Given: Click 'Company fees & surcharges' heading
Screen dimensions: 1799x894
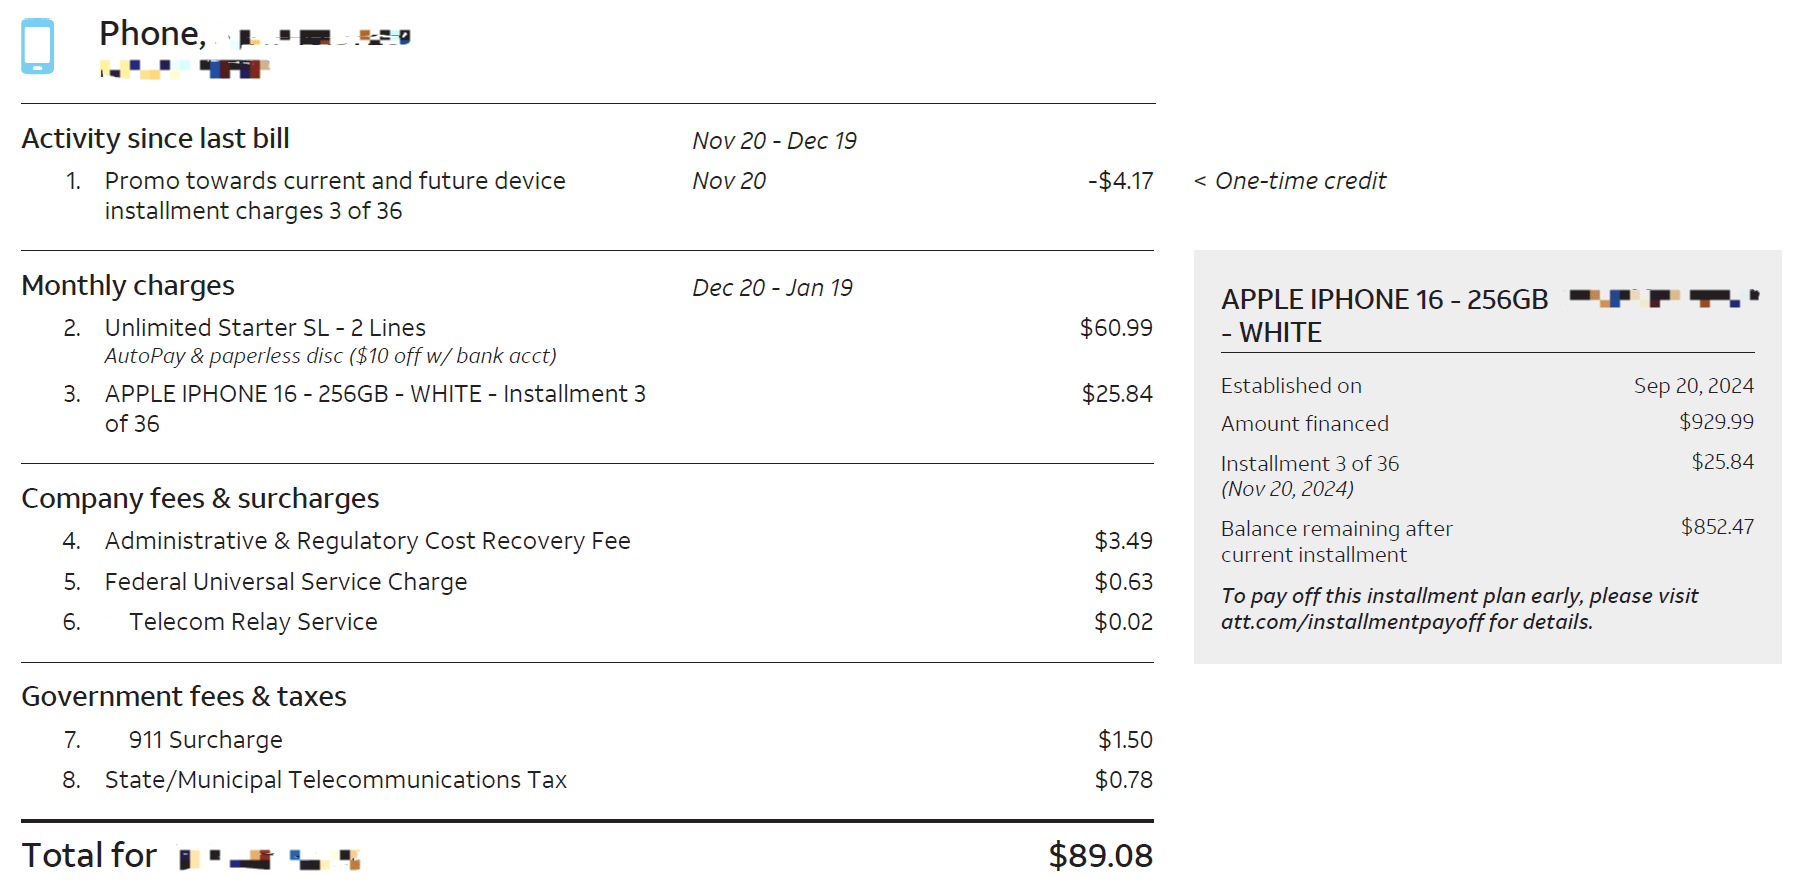Looking at the screenshot, I should click(200, 499).
